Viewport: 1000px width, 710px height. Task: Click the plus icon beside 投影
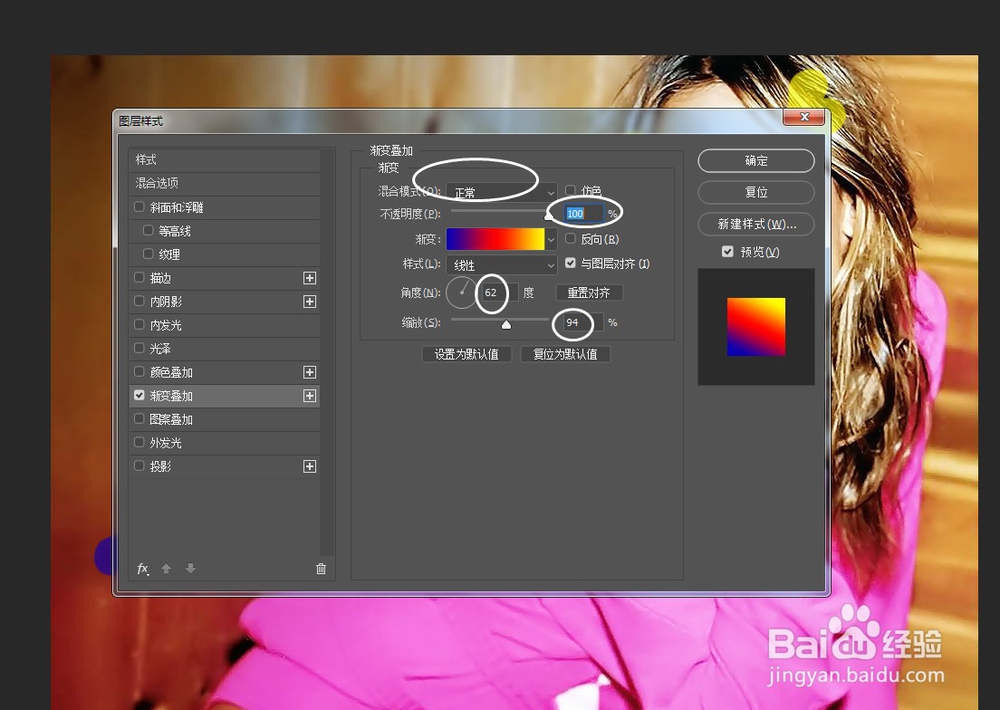click(309, 466)
